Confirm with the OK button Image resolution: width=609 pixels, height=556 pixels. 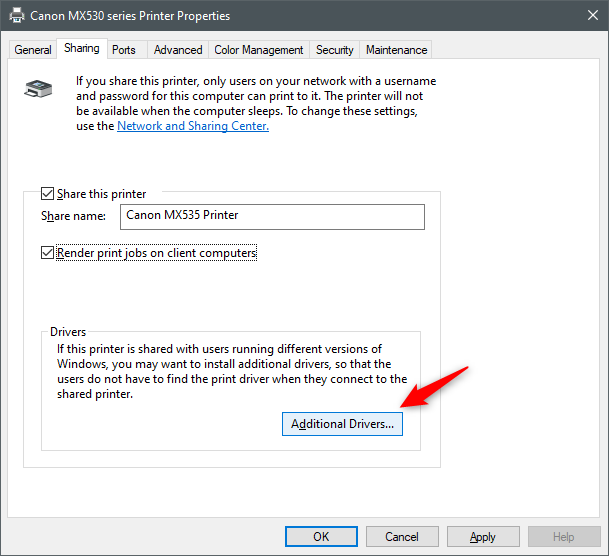321,537
